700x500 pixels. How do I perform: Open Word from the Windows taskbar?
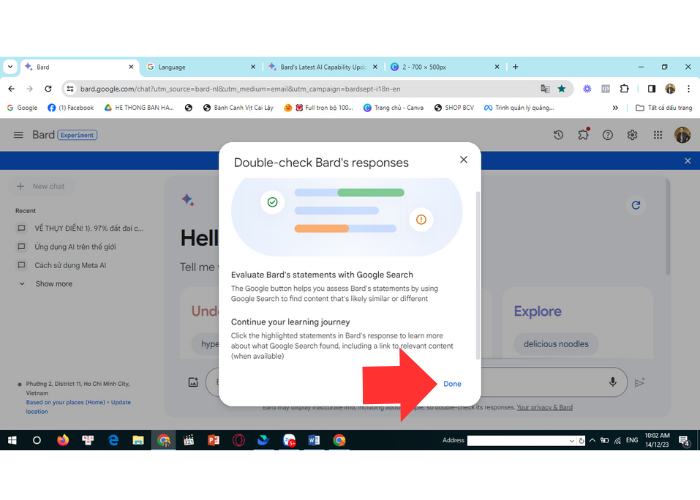tap(314, 440)
